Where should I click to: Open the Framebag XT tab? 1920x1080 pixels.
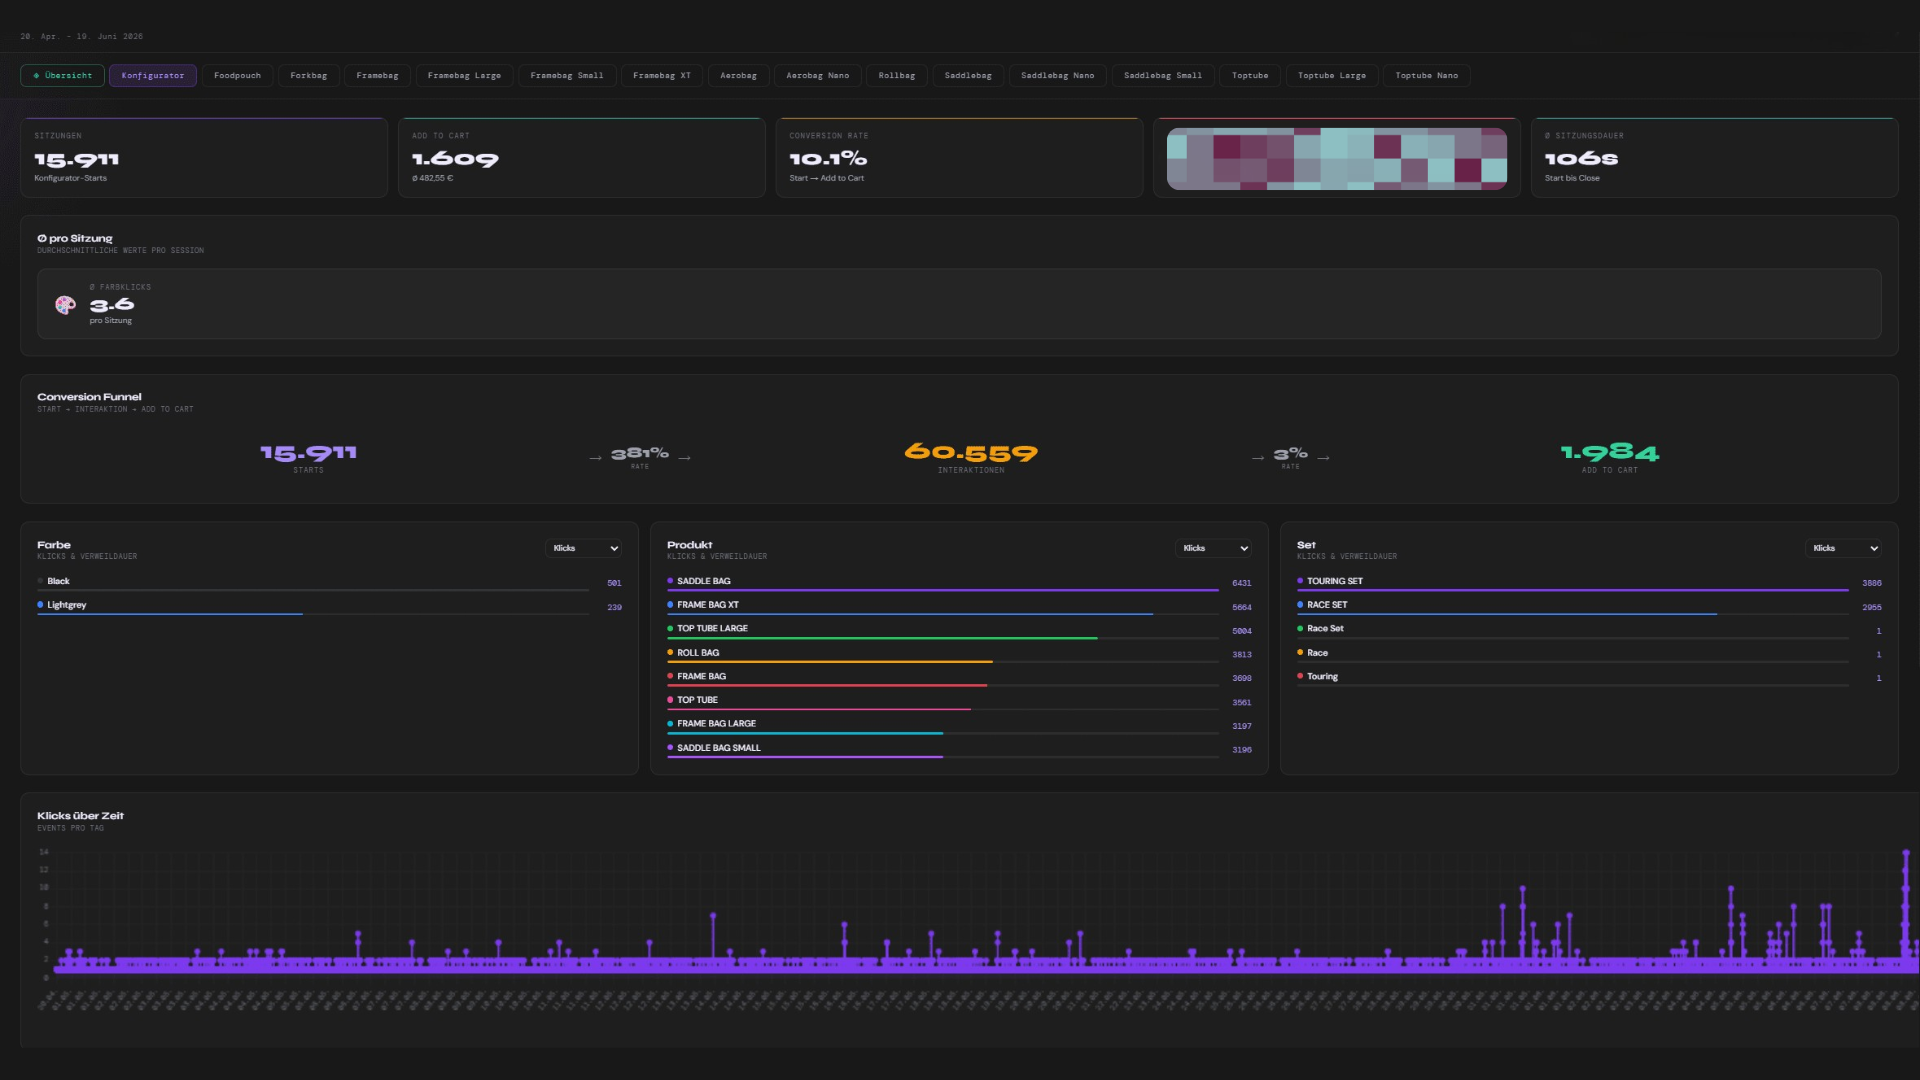pyautogui.click(x=662, y=76)
